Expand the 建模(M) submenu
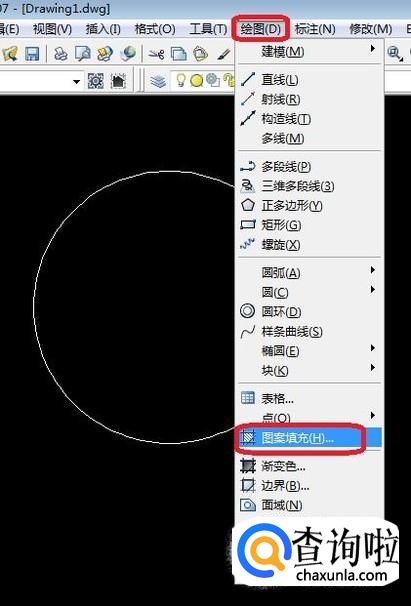This screenshot has height=606, width=411. pos(309,51)
